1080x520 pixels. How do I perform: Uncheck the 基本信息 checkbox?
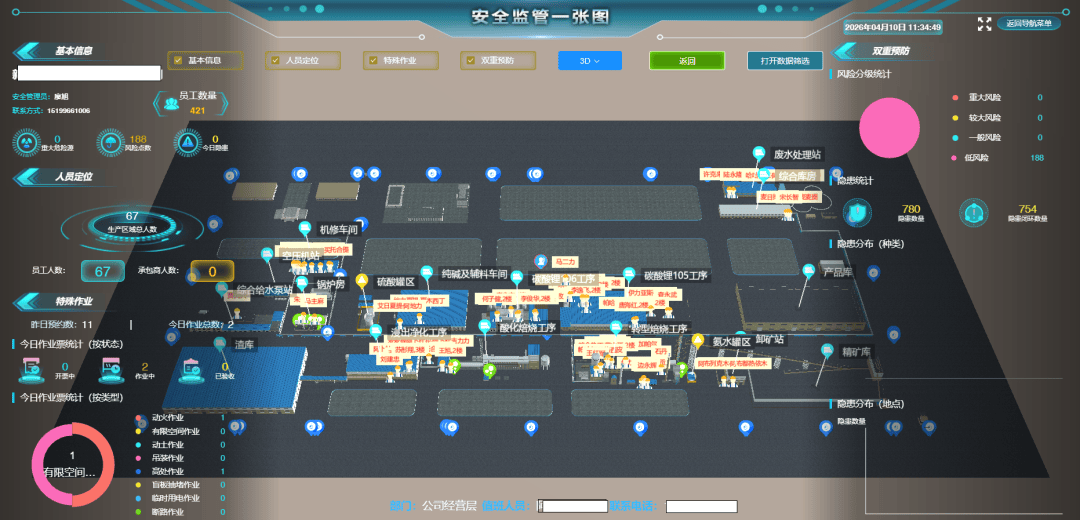[177, 60]
